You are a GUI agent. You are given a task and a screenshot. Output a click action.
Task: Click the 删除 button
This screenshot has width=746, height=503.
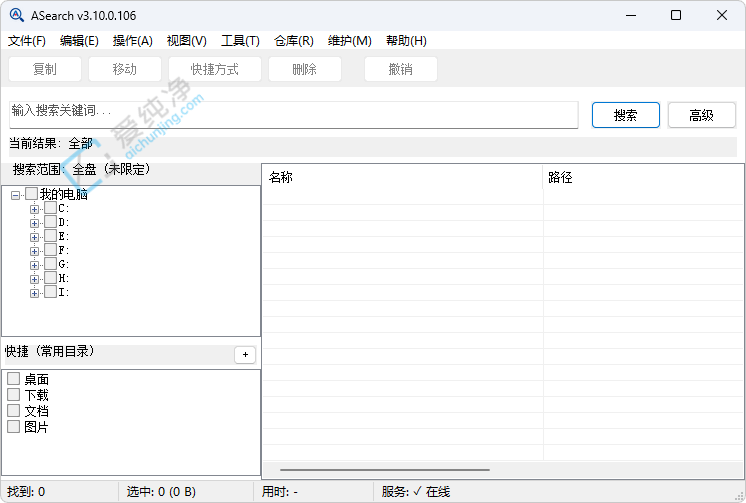click(304, 69)
